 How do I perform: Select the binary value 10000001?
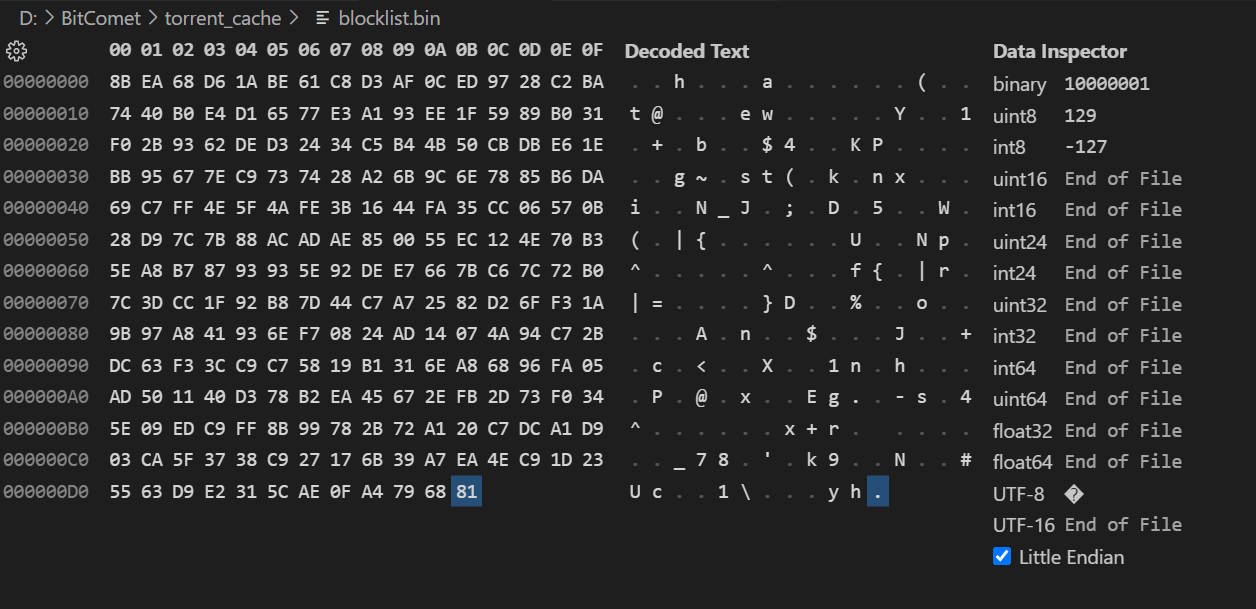[x=1106, y=83]
